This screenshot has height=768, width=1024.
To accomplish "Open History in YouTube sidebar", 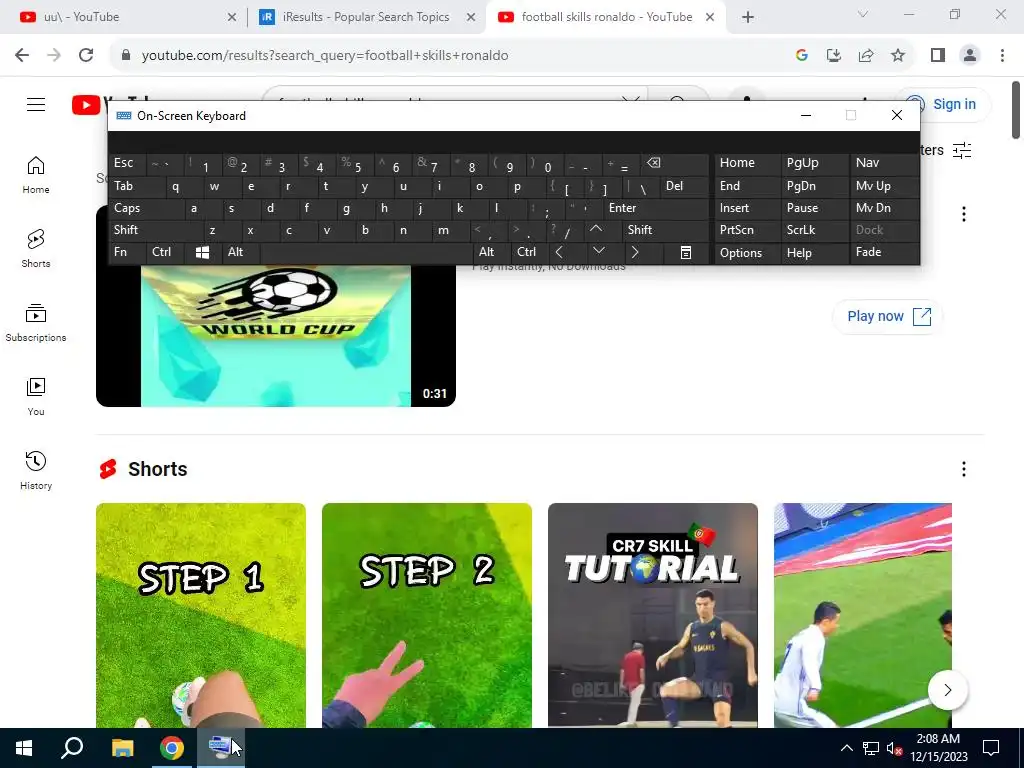I will [36, 471].
